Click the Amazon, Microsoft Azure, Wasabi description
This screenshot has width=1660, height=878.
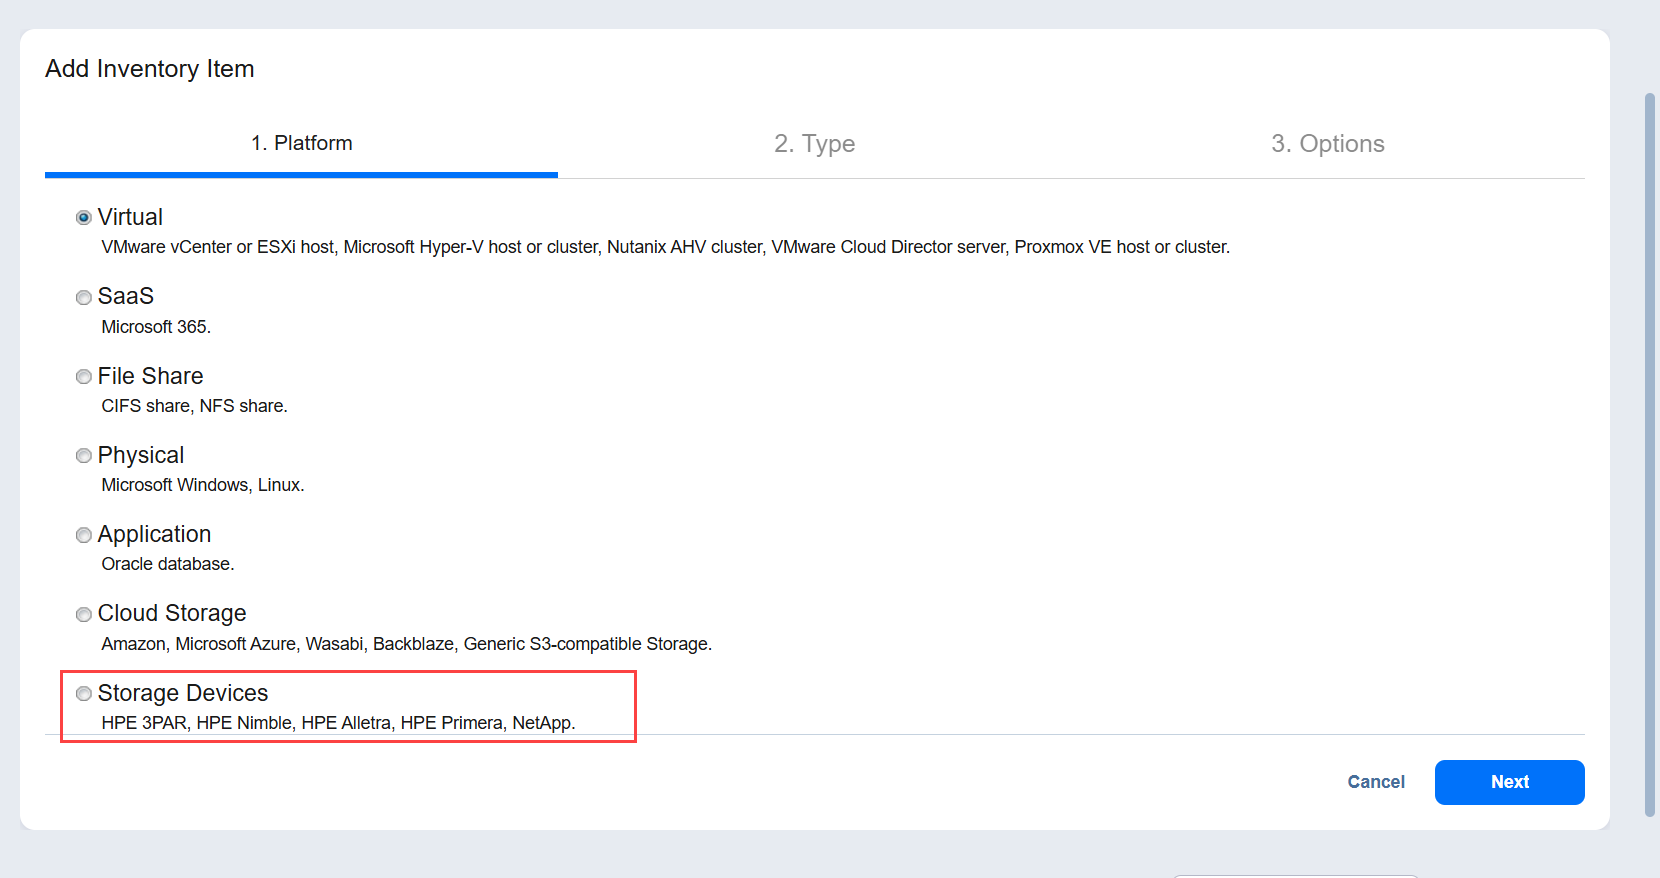[406, 644]
